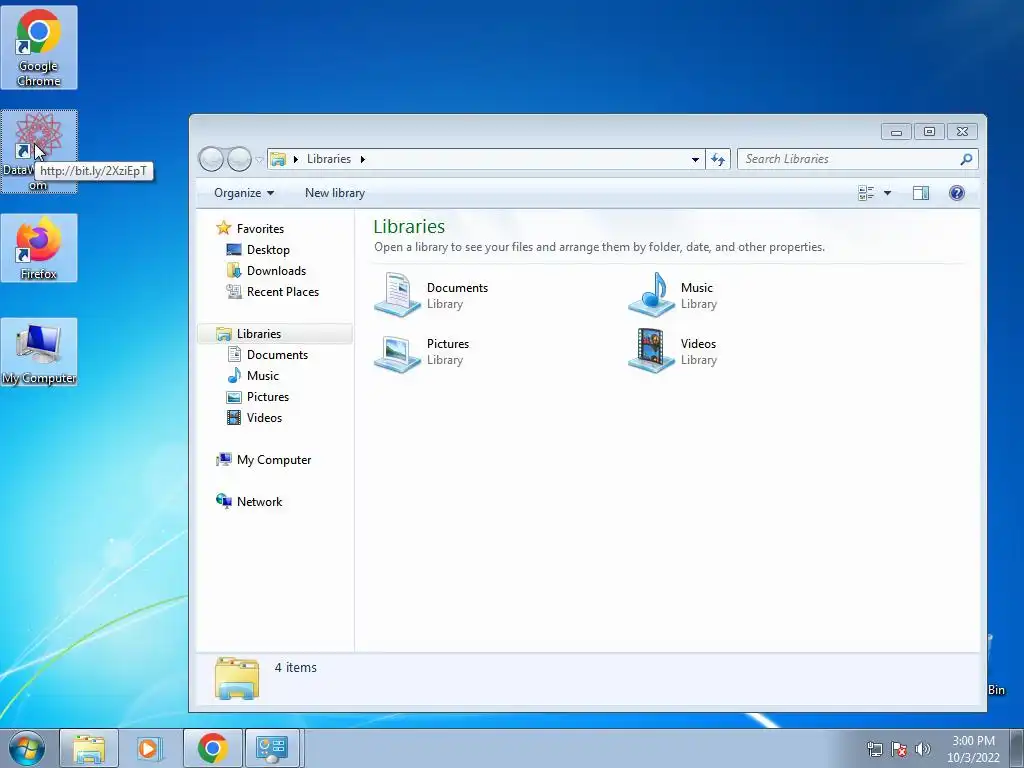Viewport: 1024px width, 768px height.
Task: Open the Organize dropdown menu
Action: pos(244,193)
